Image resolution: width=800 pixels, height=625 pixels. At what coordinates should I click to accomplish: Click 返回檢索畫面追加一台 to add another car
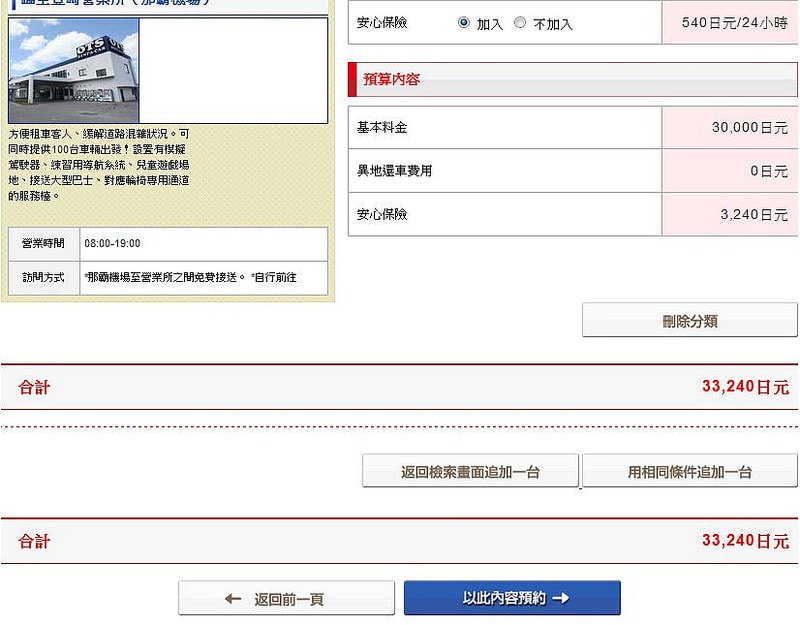pos(470,470)
